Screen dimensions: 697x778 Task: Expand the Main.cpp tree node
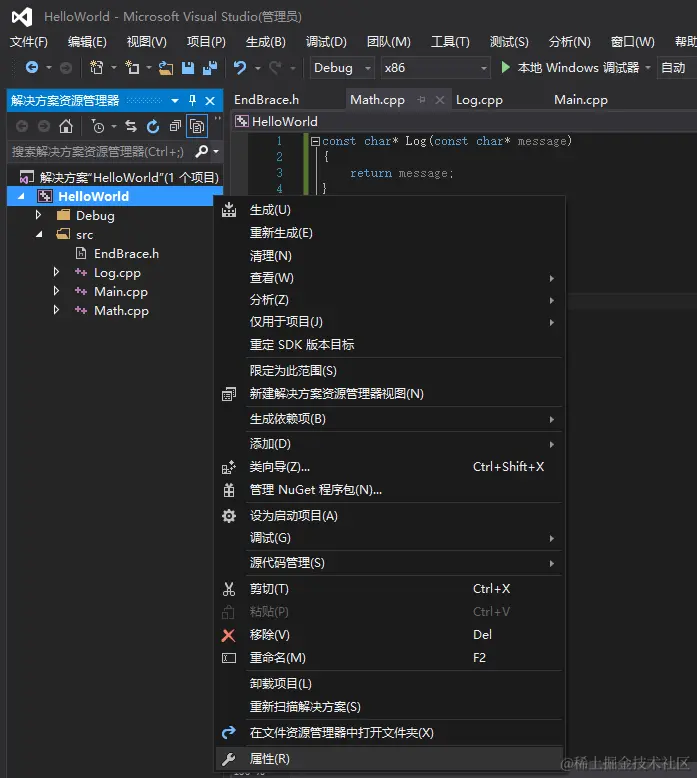56,291
